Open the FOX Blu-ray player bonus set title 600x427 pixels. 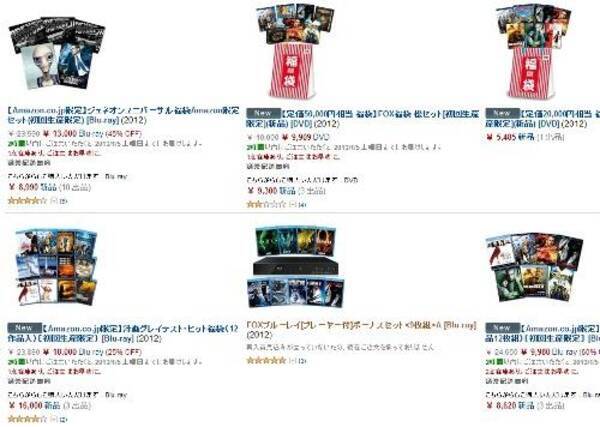coord(361,330)
